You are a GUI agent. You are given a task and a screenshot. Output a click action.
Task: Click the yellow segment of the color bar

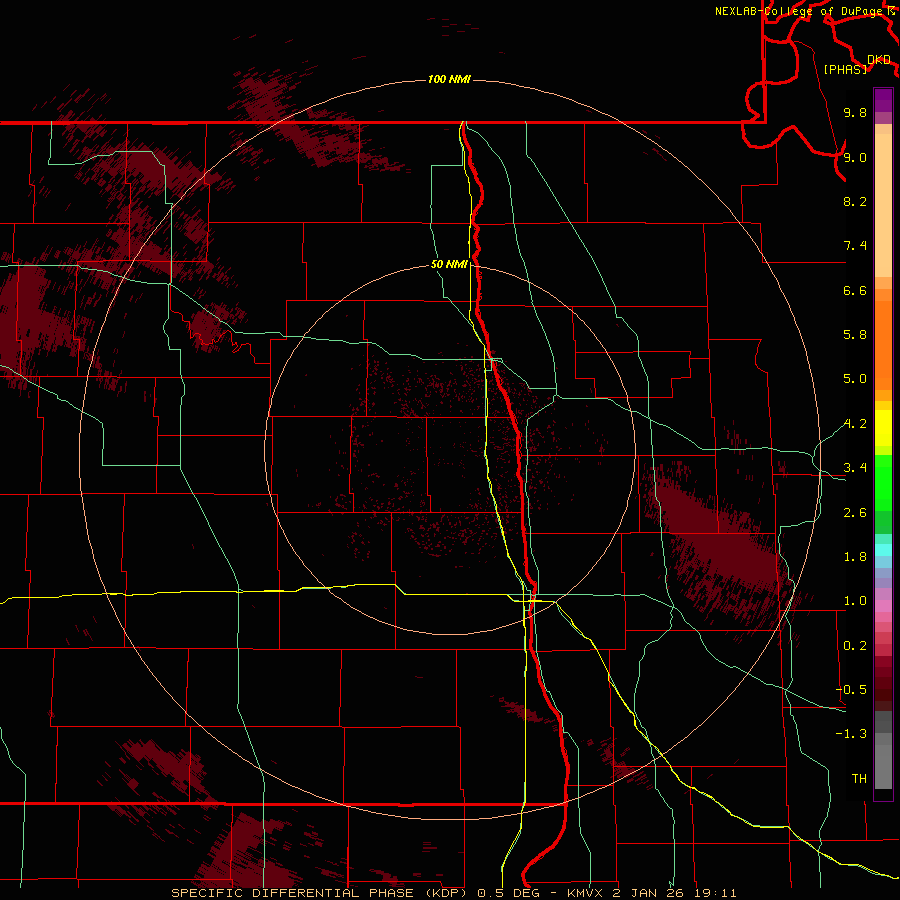pos(883,428)
